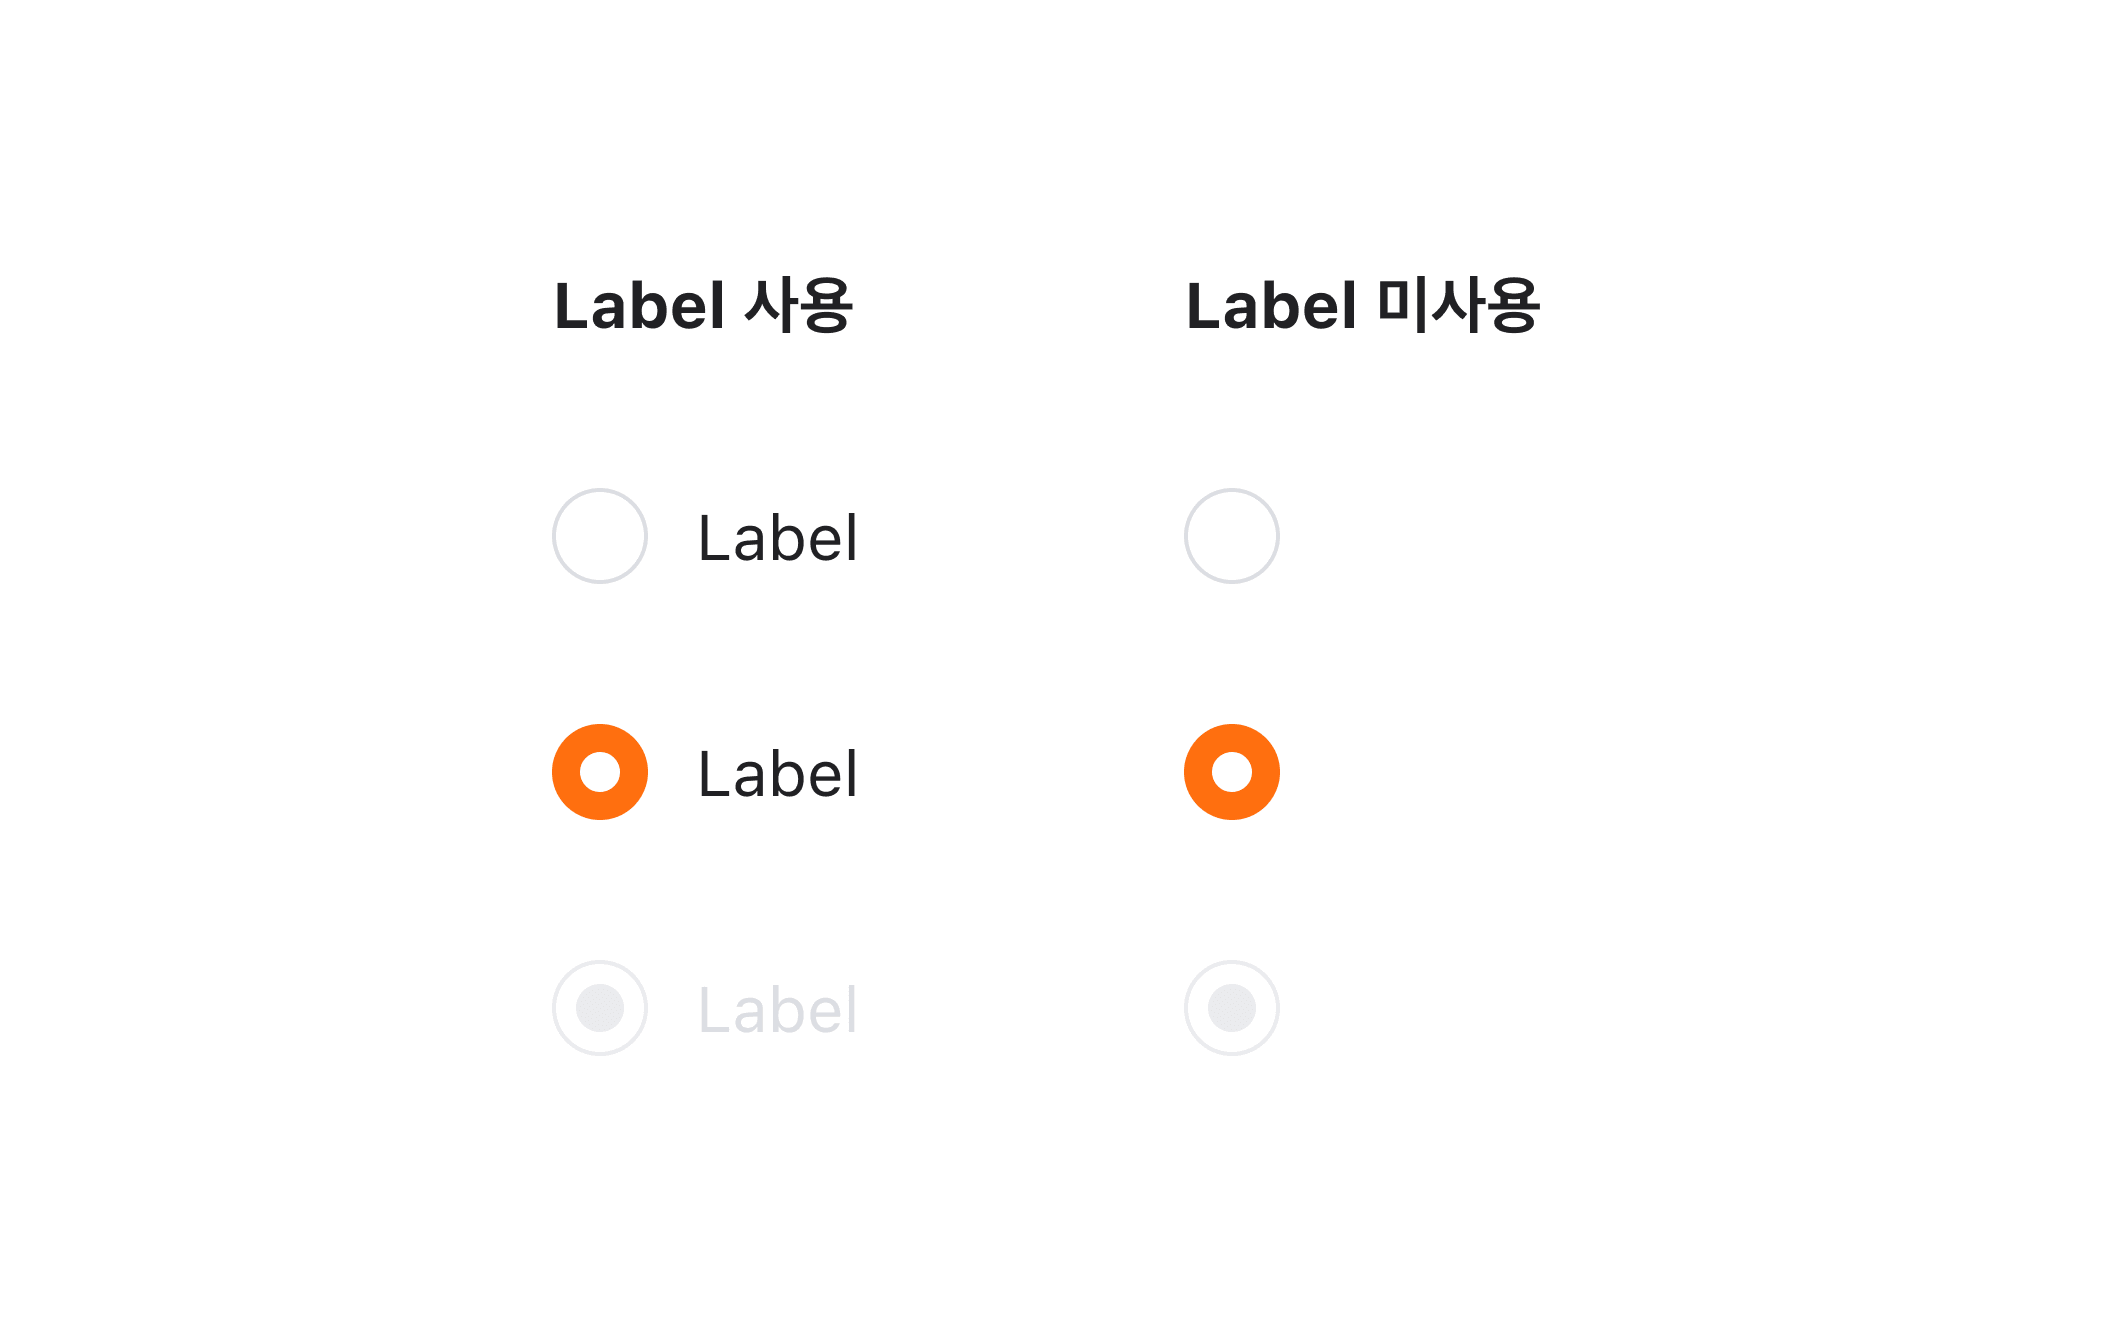2108x1320 pixels.
Task: Click the gray outline of the unlabeled empty radio
Action: (x=1187, y=536)
